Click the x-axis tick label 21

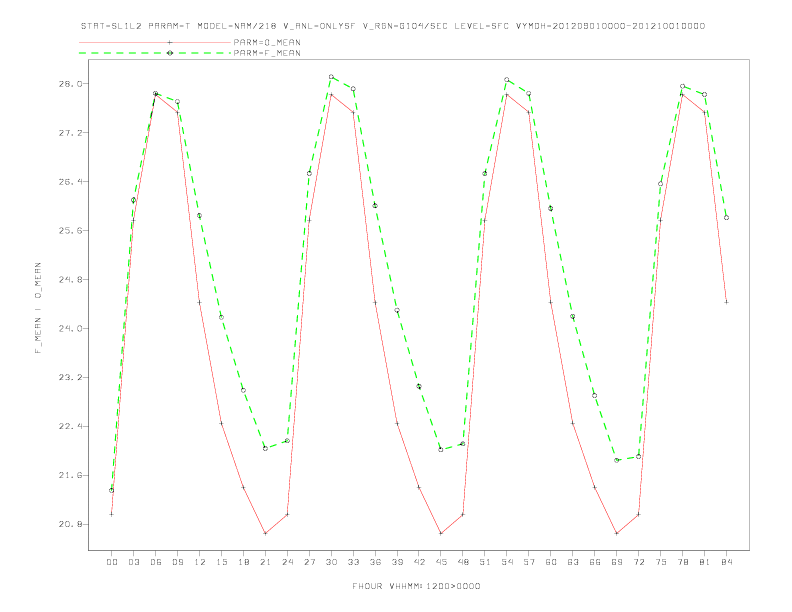[265, 562]
